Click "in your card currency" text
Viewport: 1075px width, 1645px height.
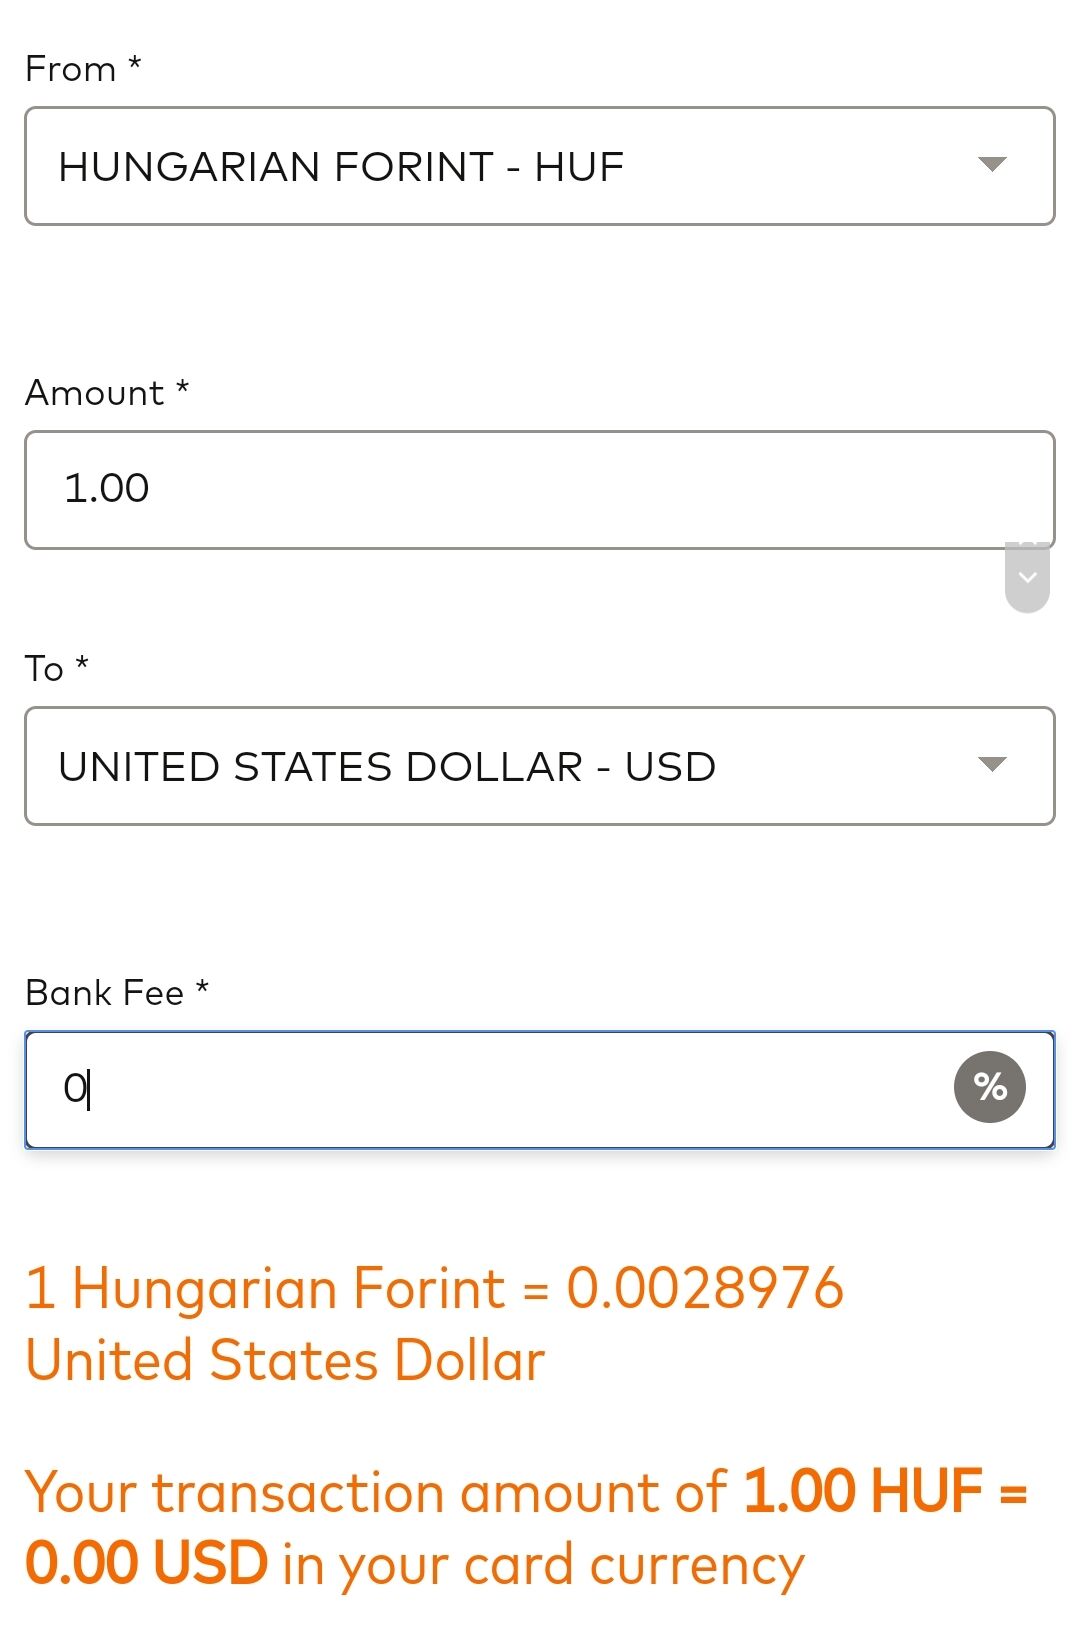tap(543, 1567)
